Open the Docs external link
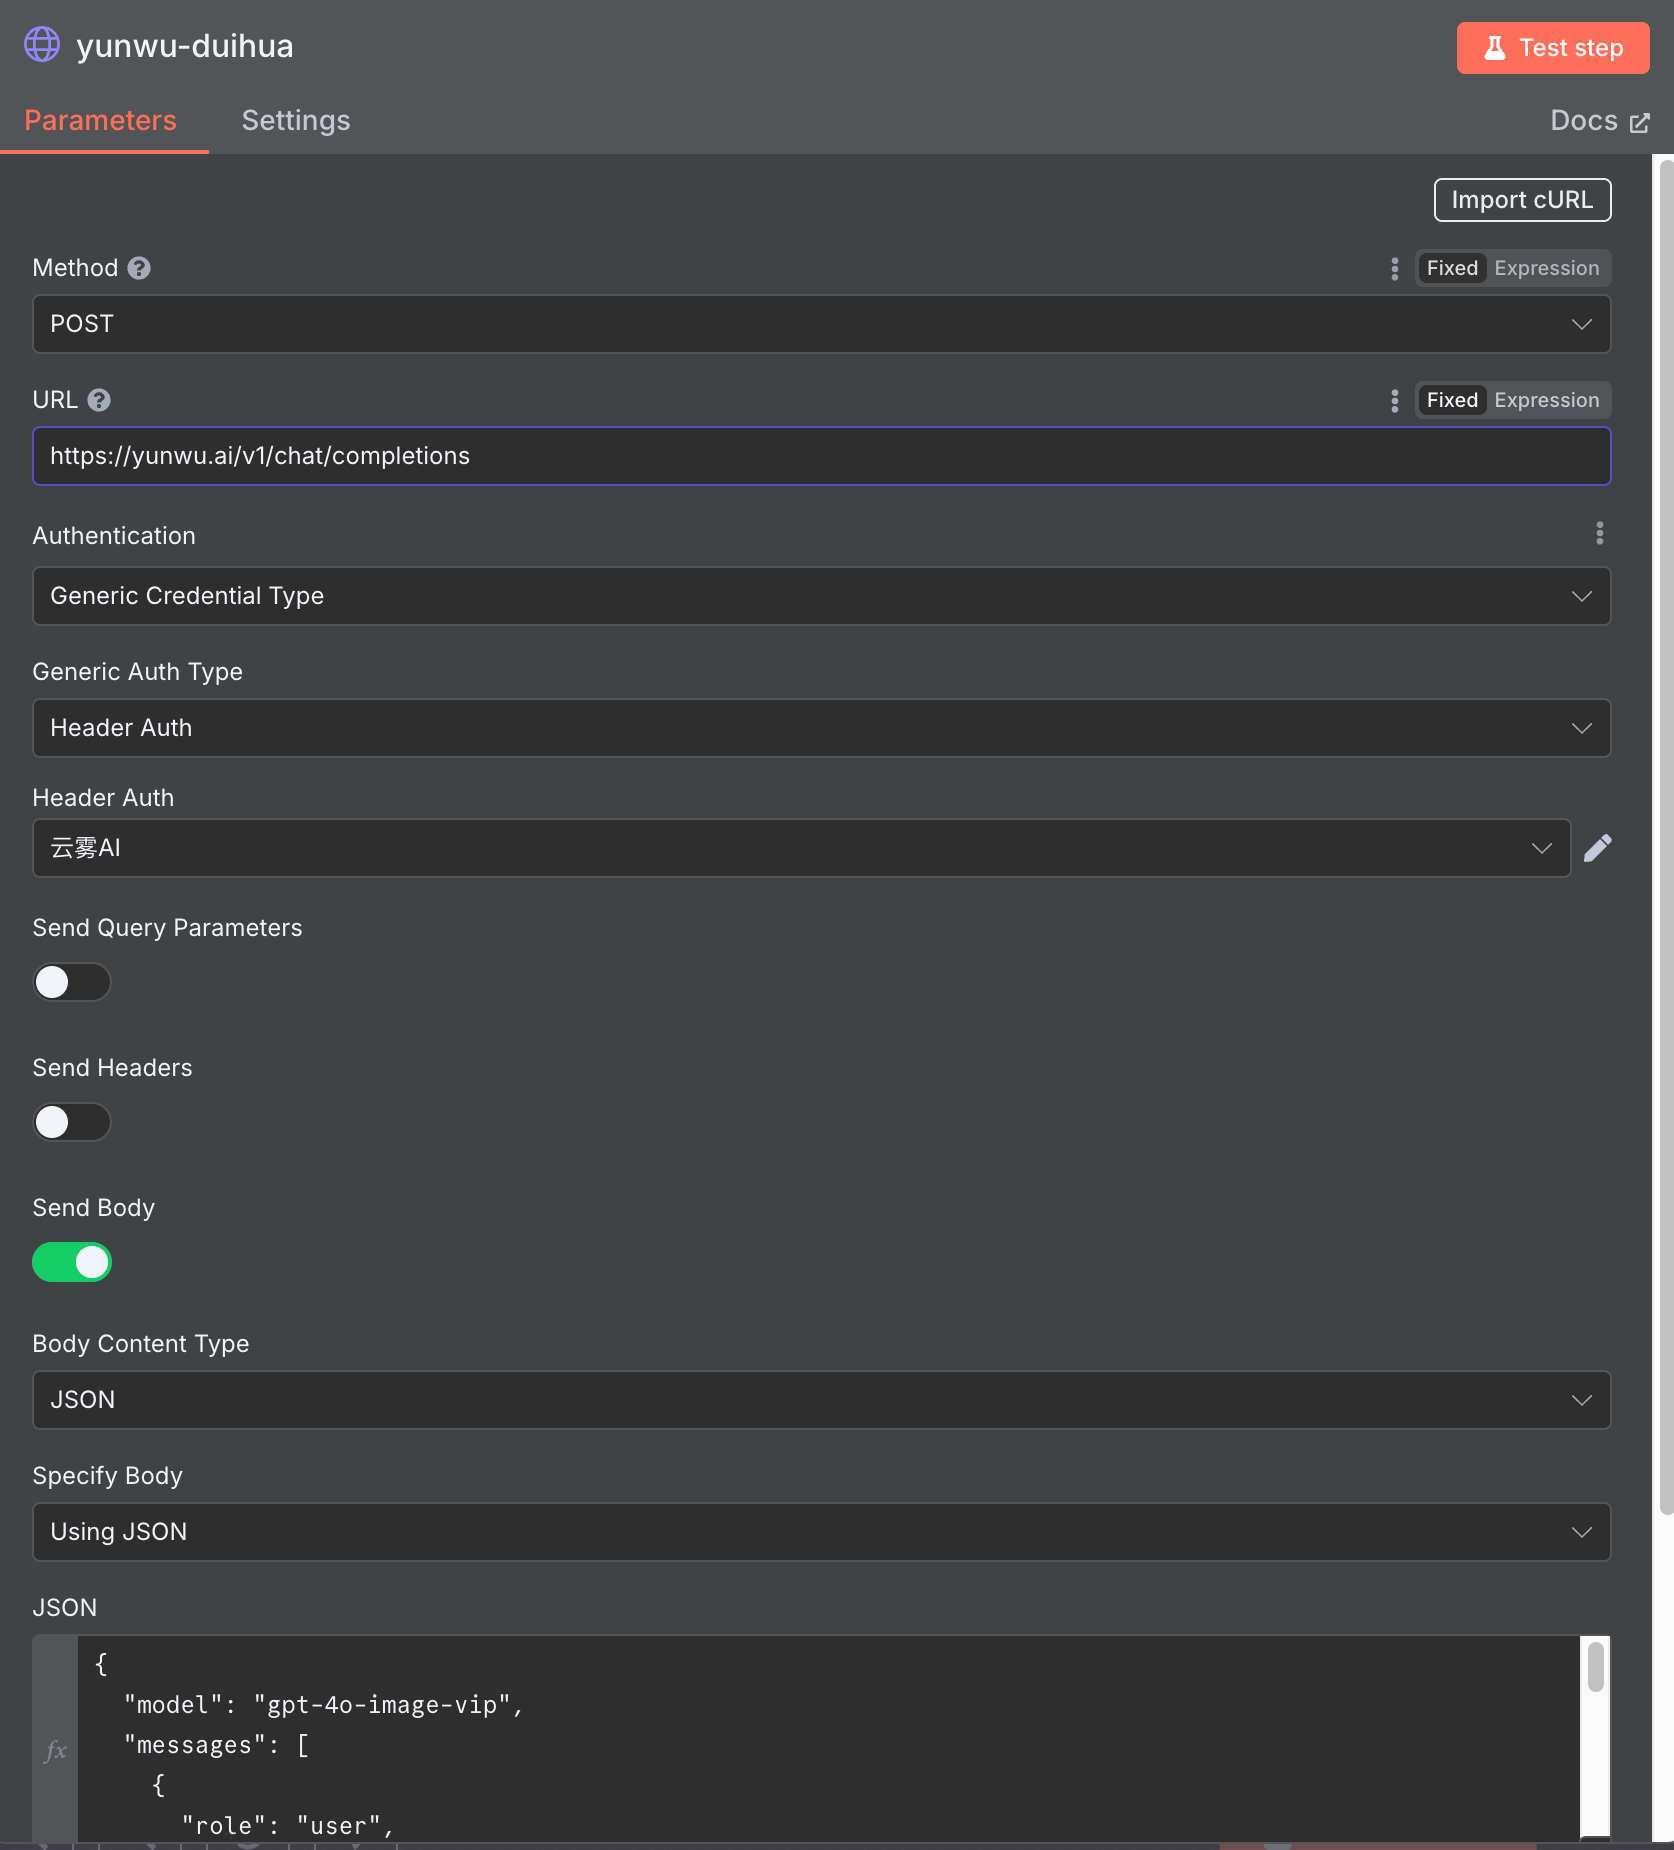 (x=1599, y=121)
